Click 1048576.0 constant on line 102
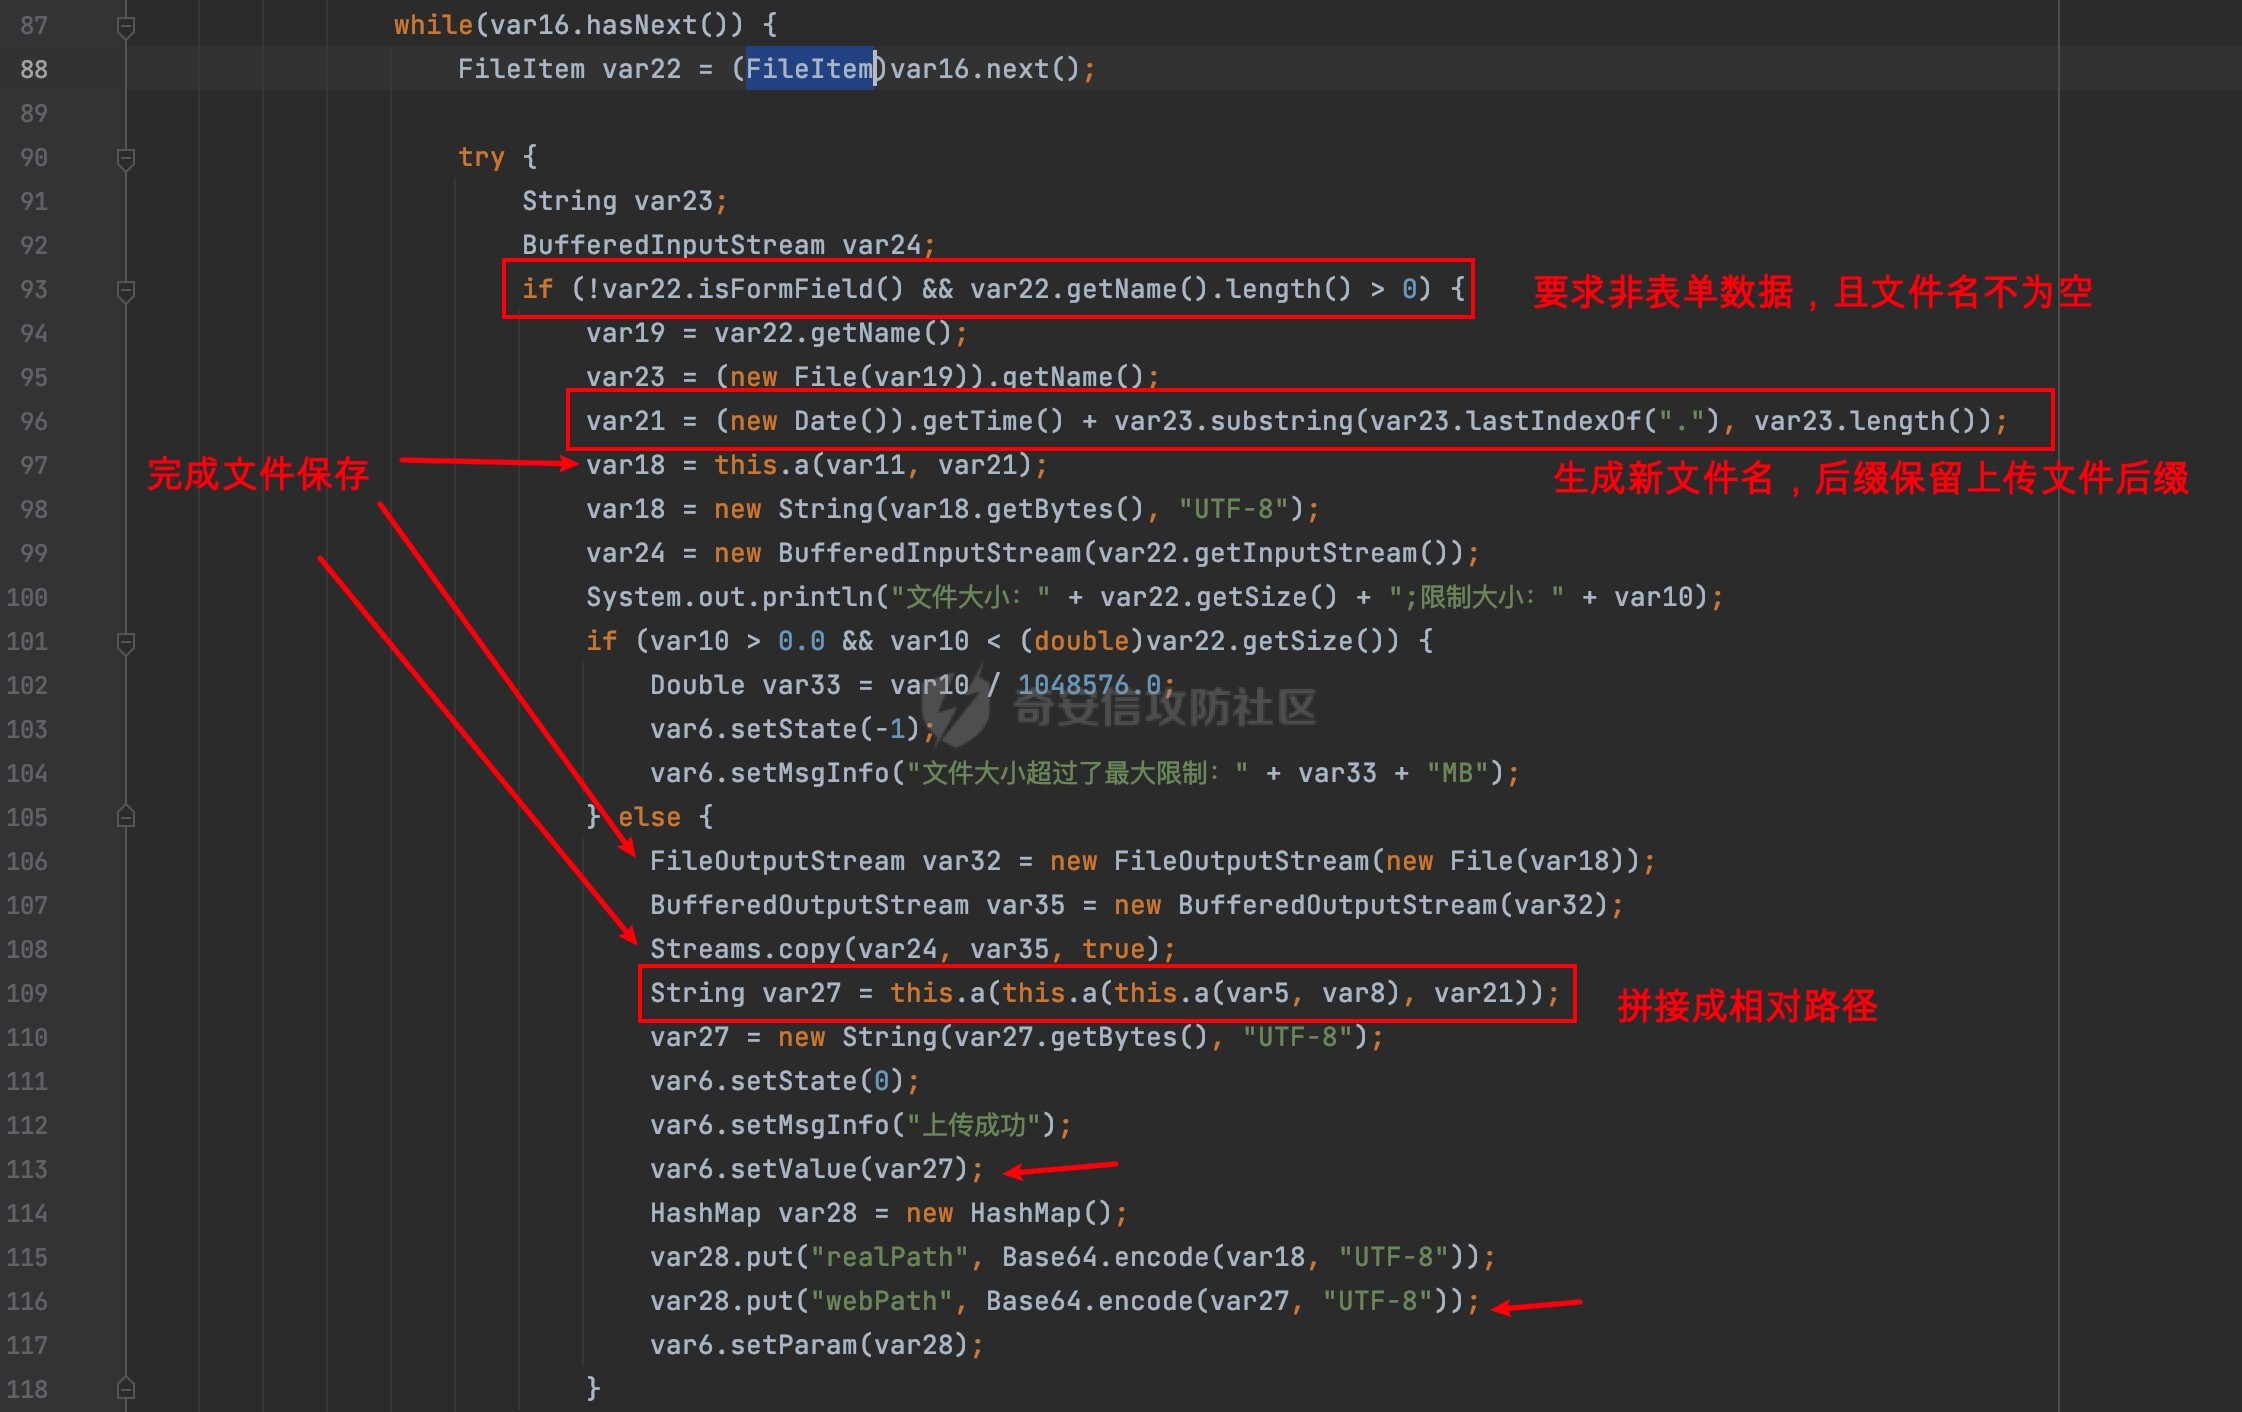 [1089, 685]
